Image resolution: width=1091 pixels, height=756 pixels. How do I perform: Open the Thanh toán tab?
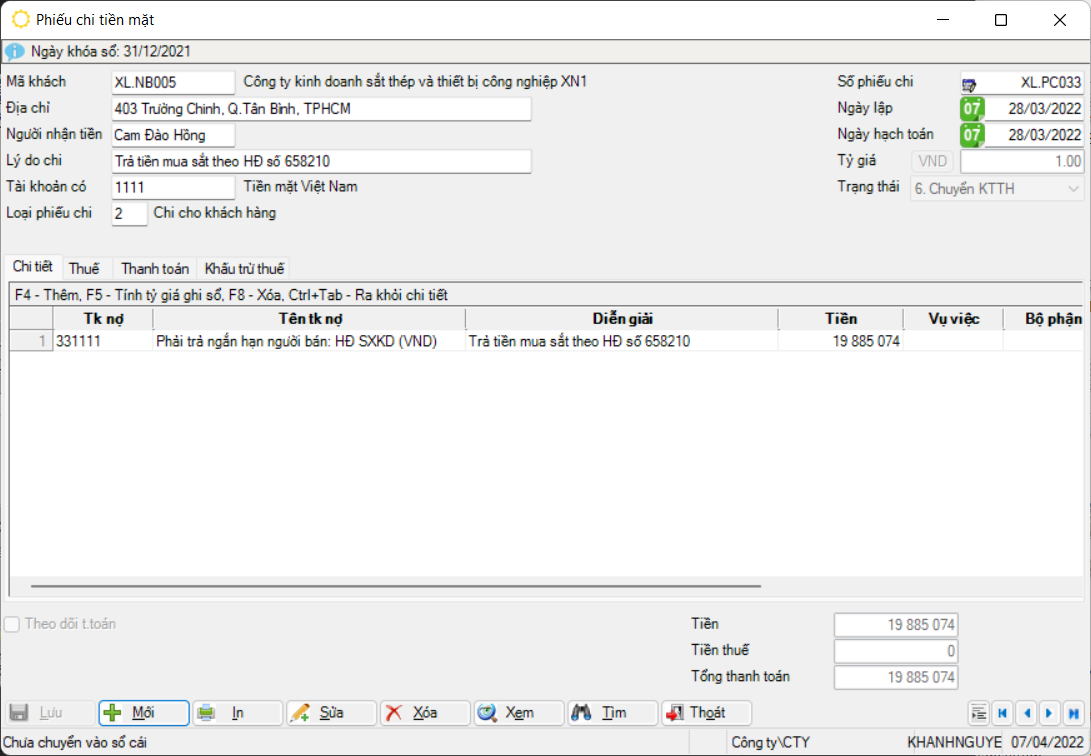155,269
